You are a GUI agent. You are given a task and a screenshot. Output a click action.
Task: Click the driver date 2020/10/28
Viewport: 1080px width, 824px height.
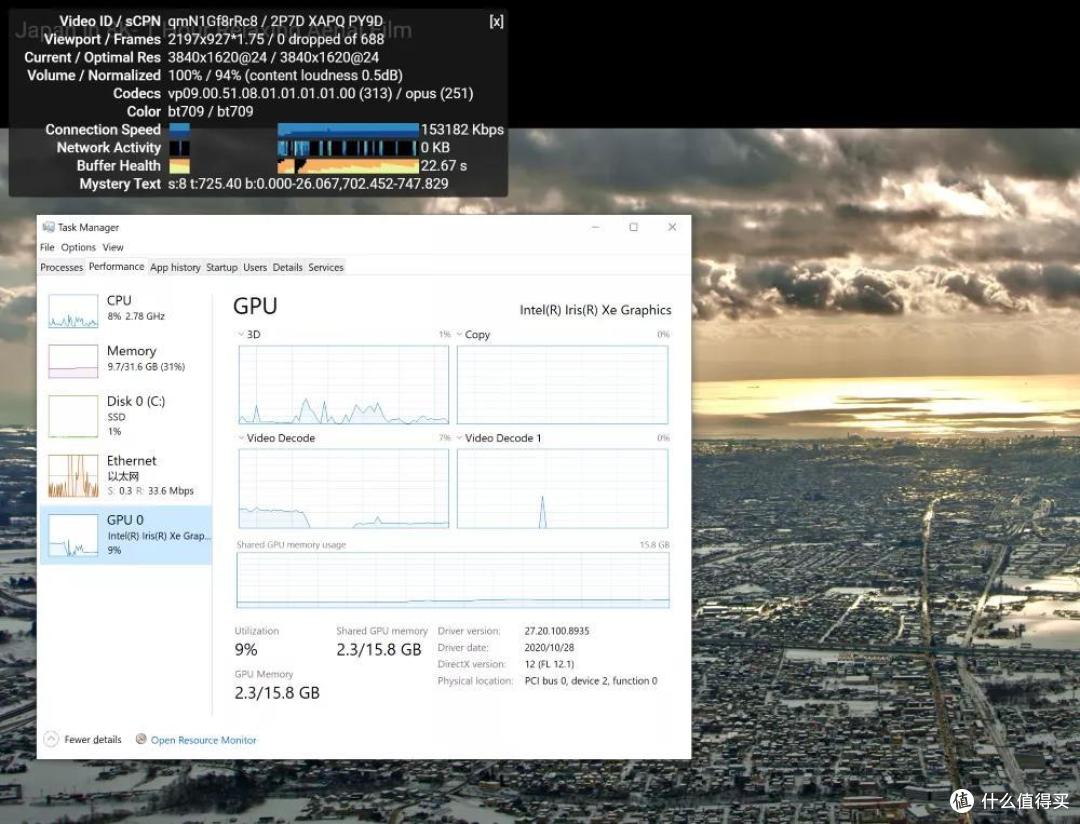[x=549, y=648]
